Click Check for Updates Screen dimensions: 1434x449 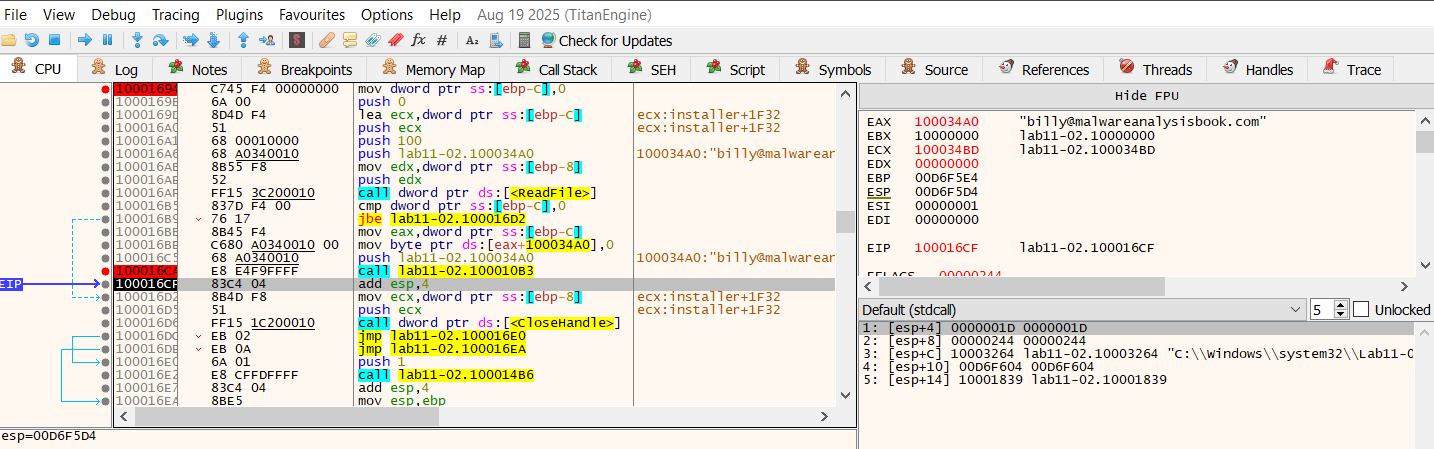point(606,40)
